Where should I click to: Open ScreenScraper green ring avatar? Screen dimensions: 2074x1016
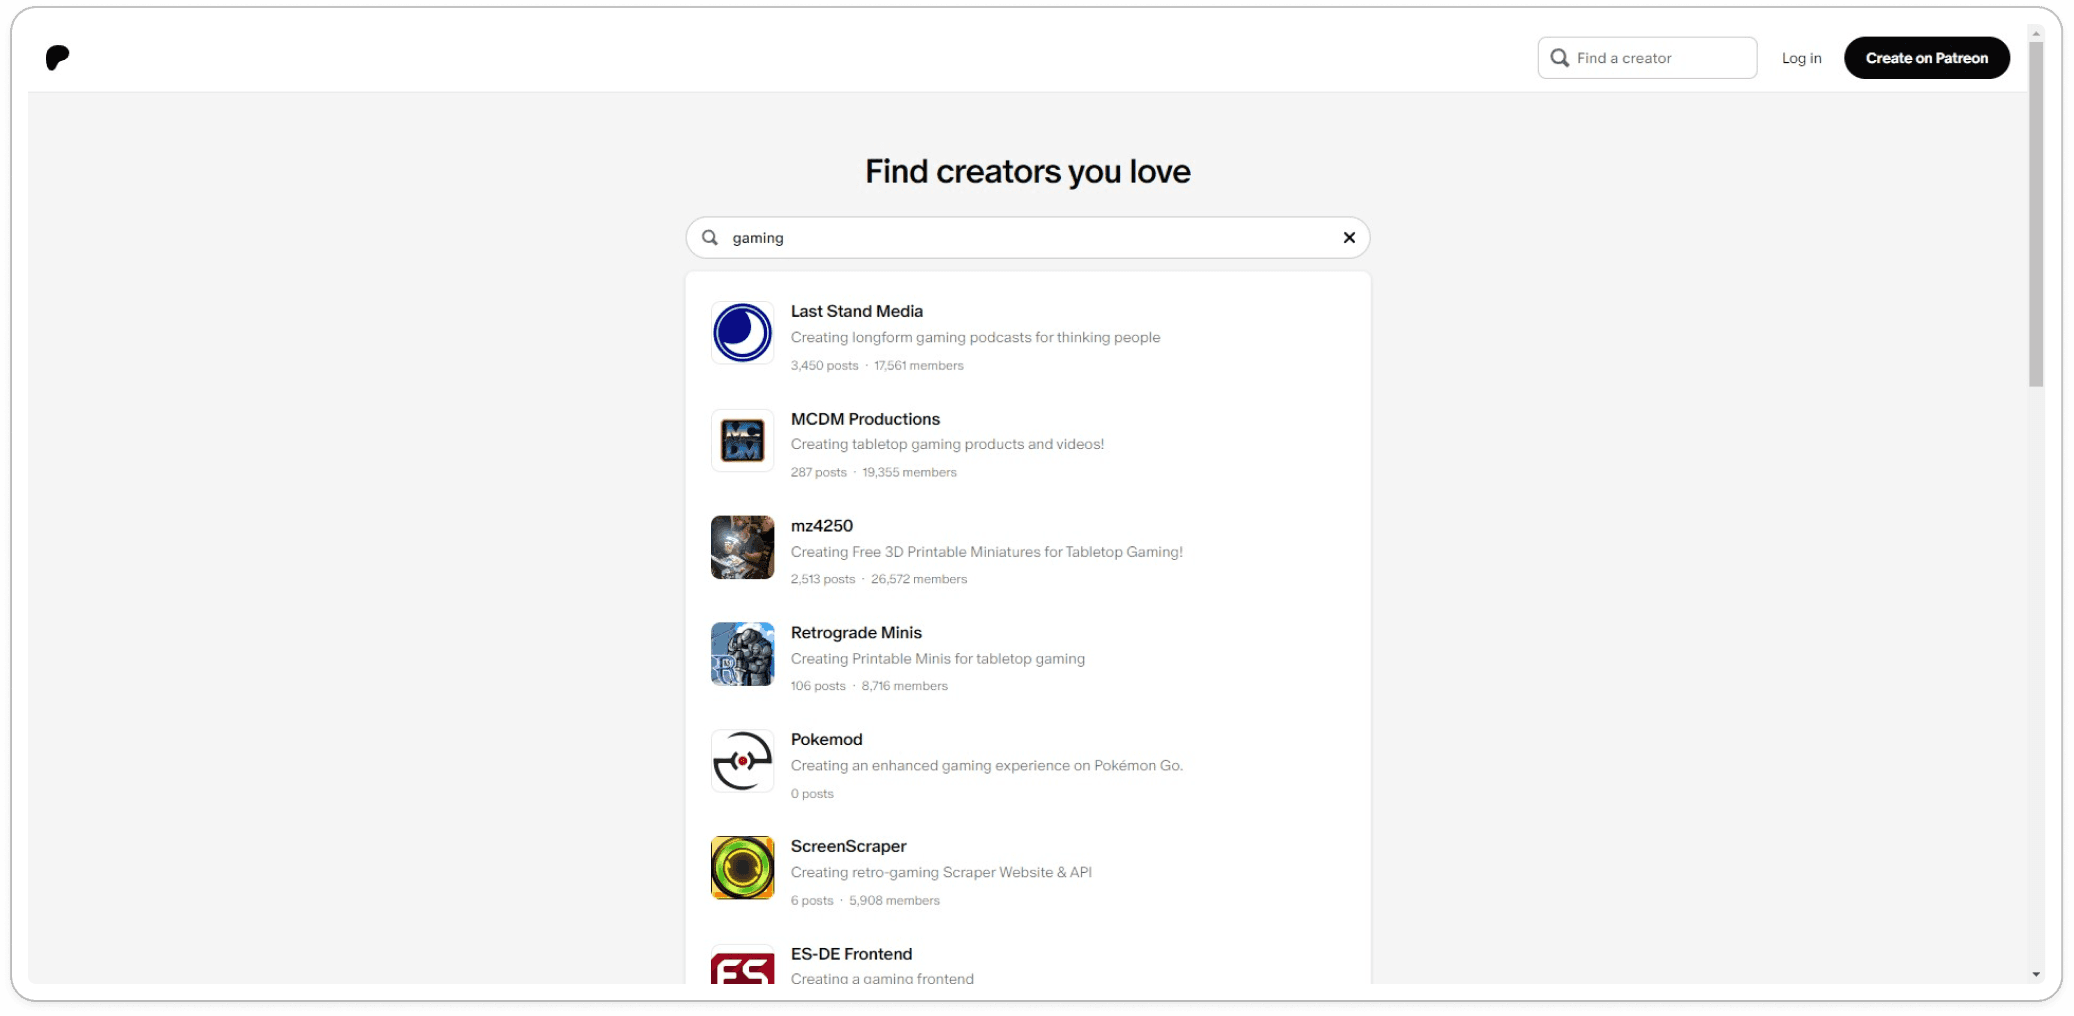point(742,868)
